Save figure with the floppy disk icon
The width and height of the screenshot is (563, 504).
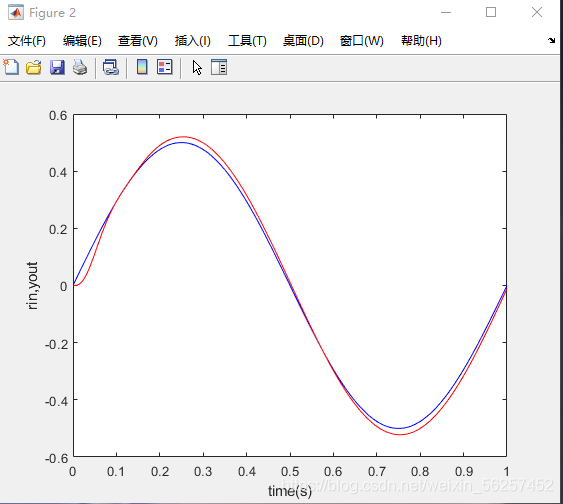pos(57,67)
